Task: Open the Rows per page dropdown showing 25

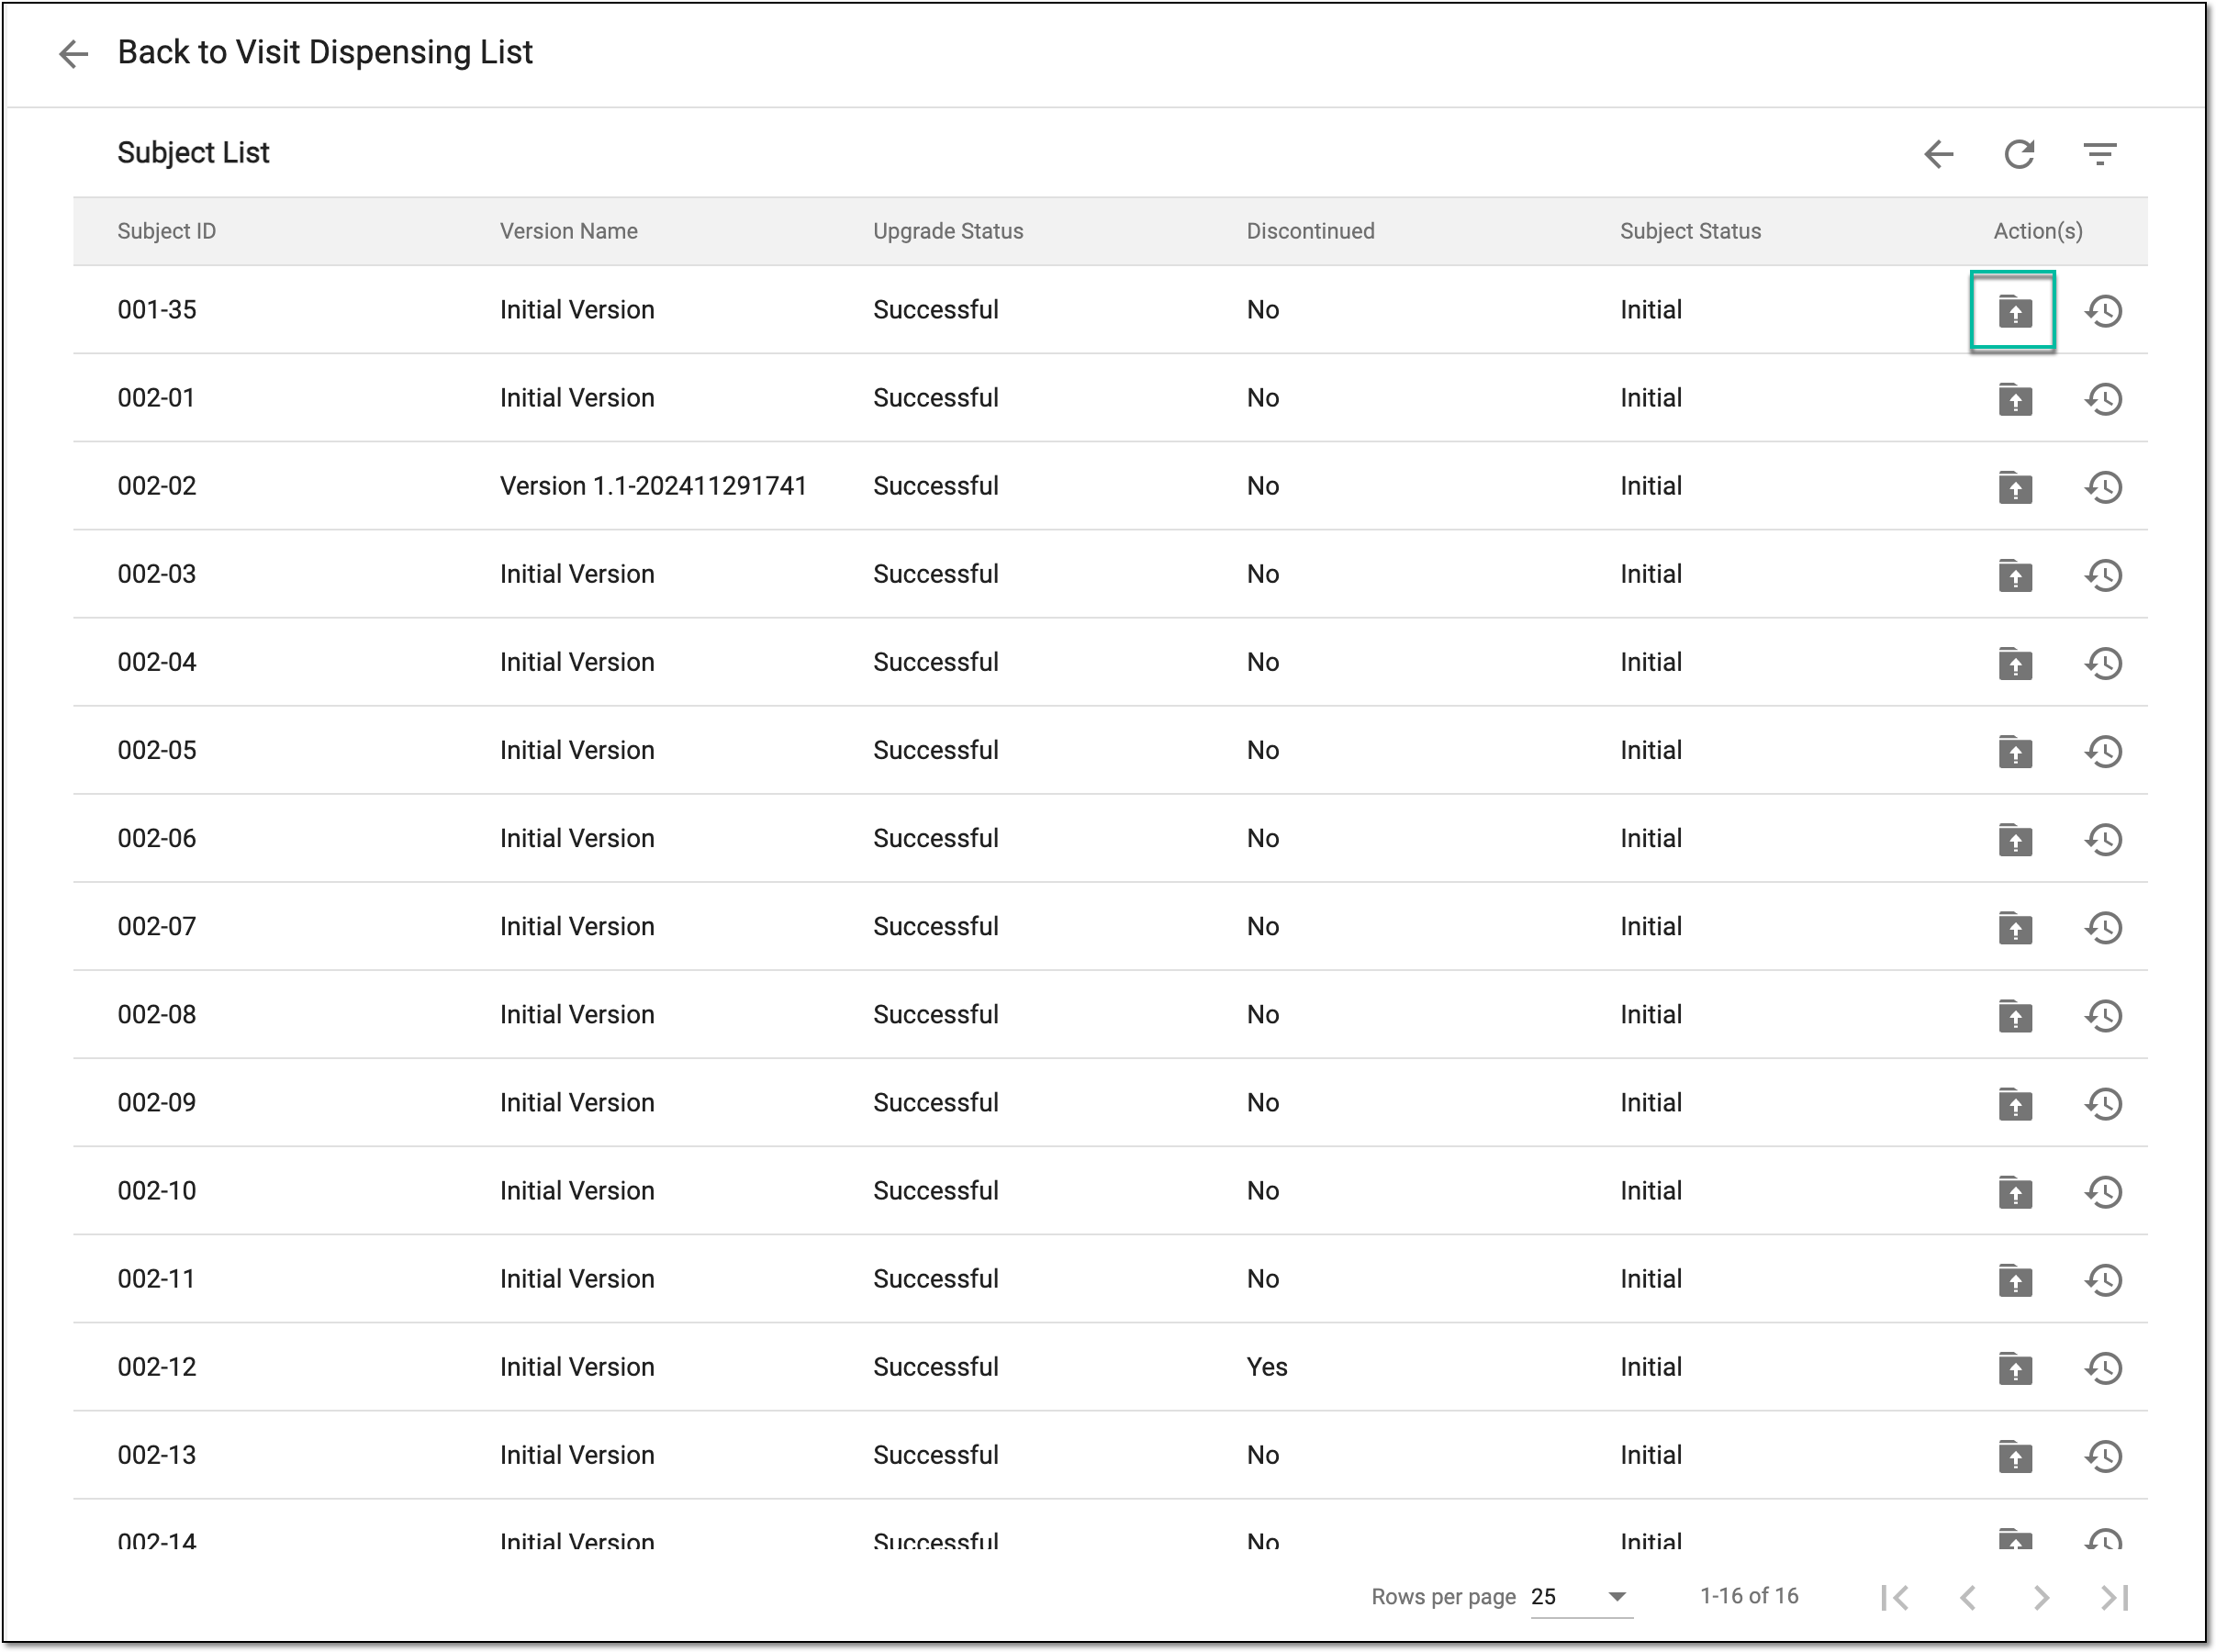Action: pos(1580,1596)
